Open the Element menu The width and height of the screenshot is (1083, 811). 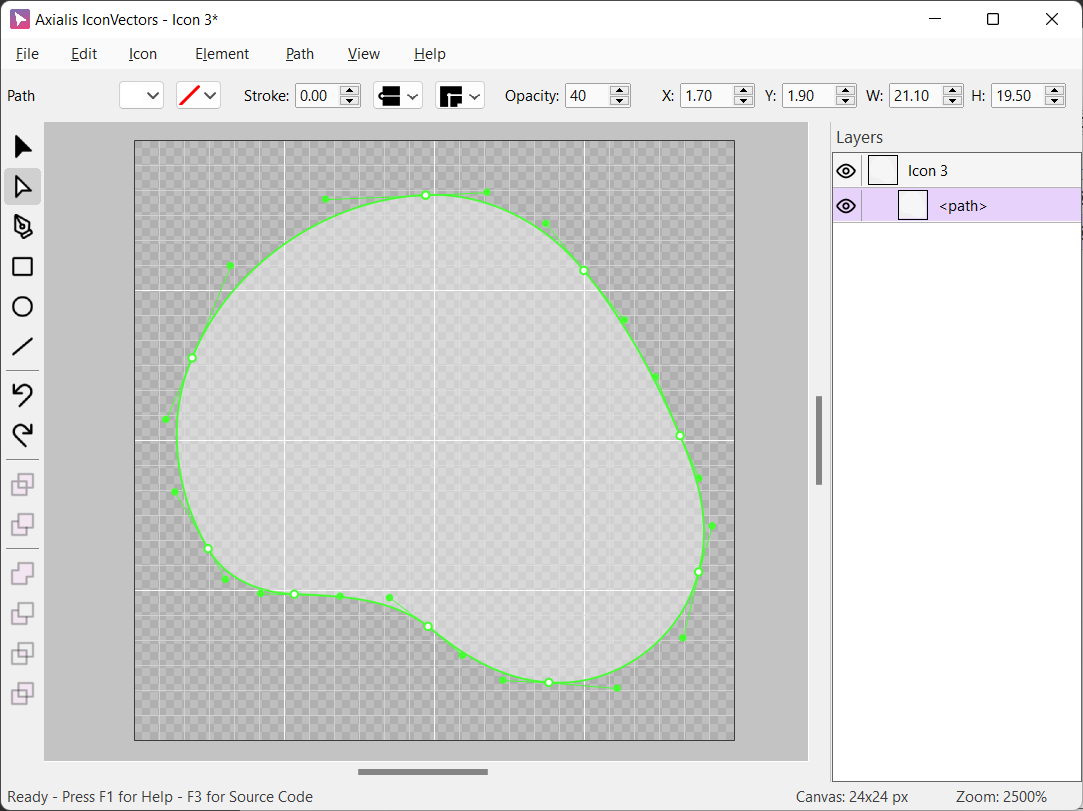[x=222, y=54]
